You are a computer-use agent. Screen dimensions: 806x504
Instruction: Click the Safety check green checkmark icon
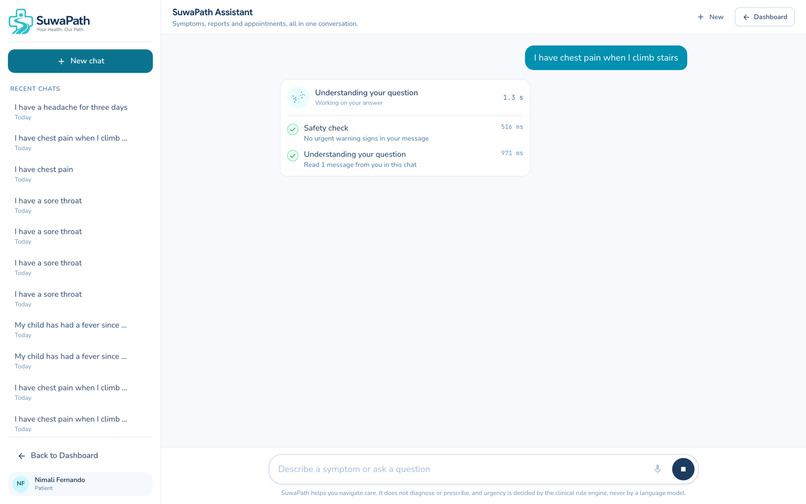point(292,129)
